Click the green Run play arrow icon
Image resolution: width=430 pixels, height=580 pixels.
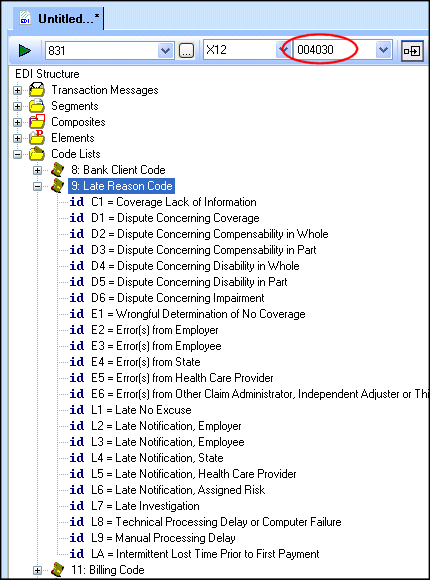click(25, 50)
